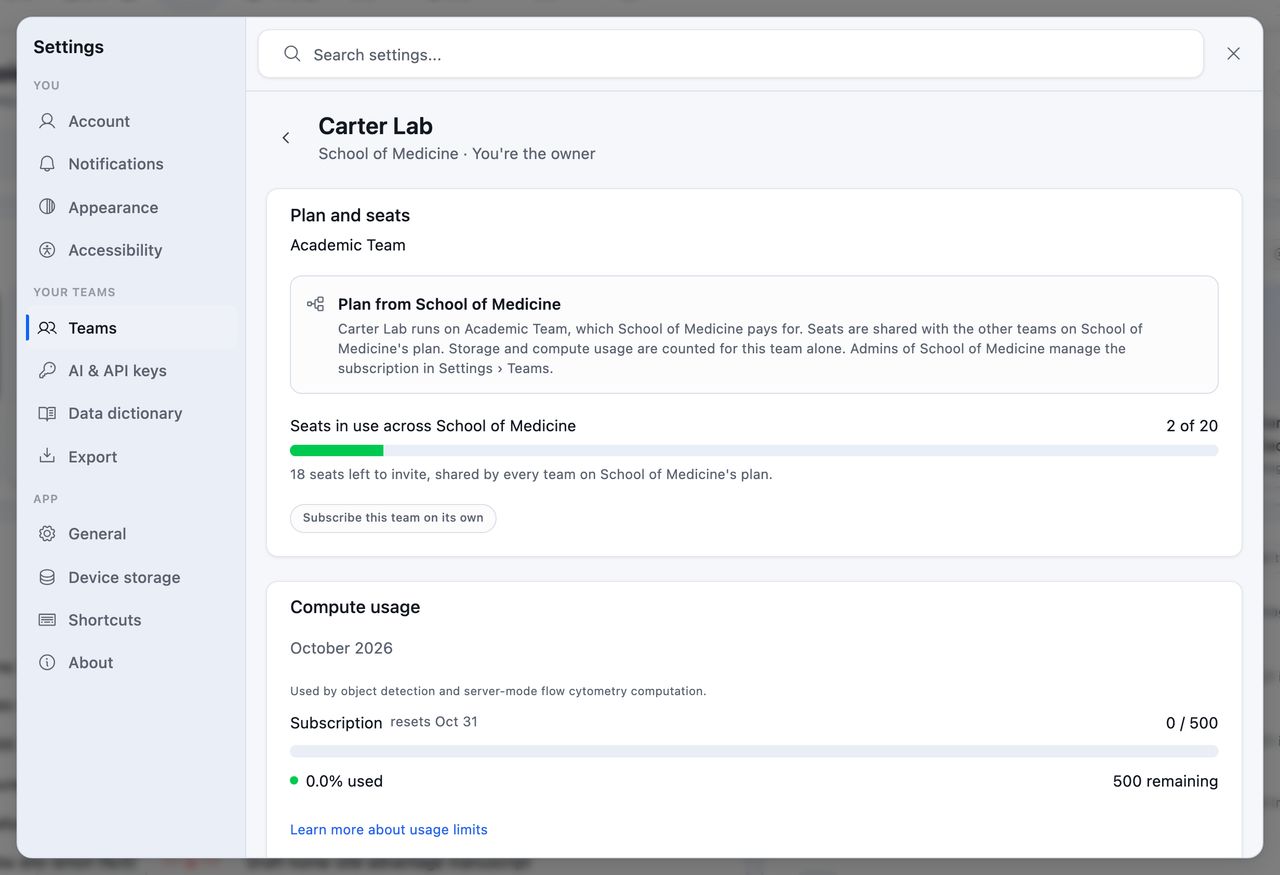
Task: Click Subscribe this team on its own
Action: point(393,518)
